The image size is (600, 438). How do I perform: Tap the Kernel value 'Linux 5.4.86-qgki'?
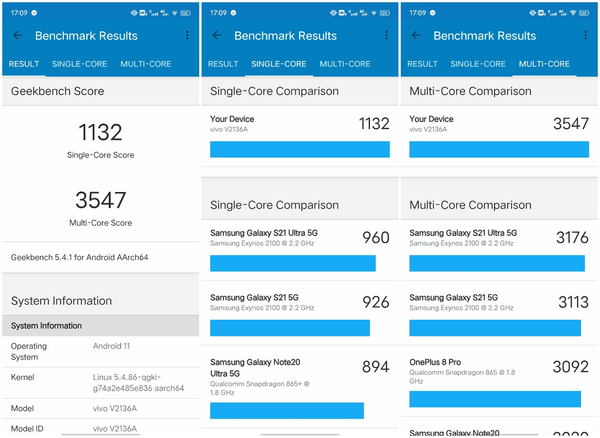point(138,383)
